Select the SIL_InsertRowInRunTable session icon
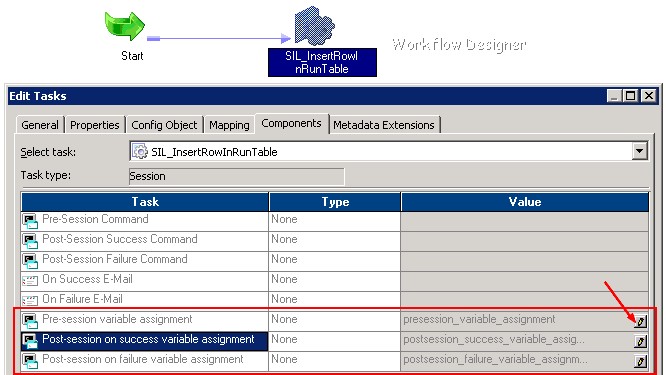Screen dimensions: 666x375 click(315, 25)
